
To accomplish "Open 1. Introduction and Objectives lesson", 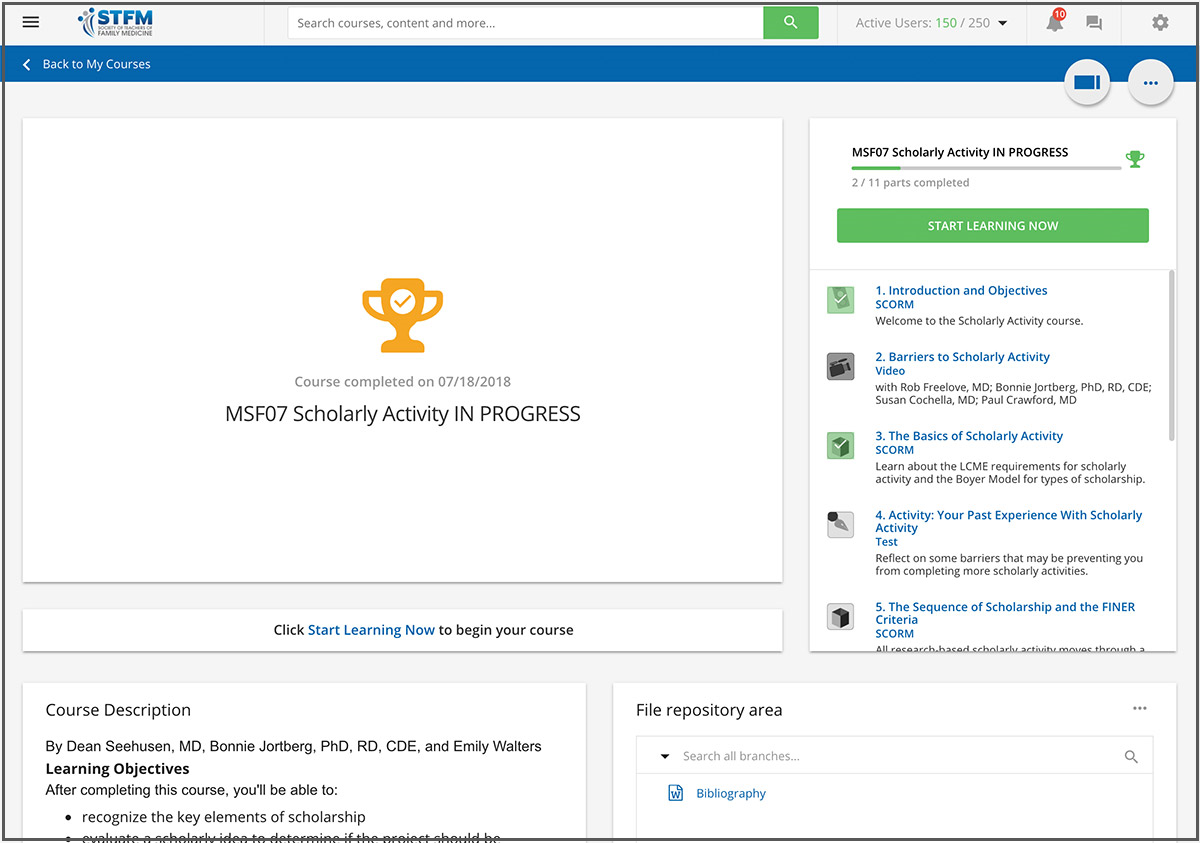I will point(962,291).
